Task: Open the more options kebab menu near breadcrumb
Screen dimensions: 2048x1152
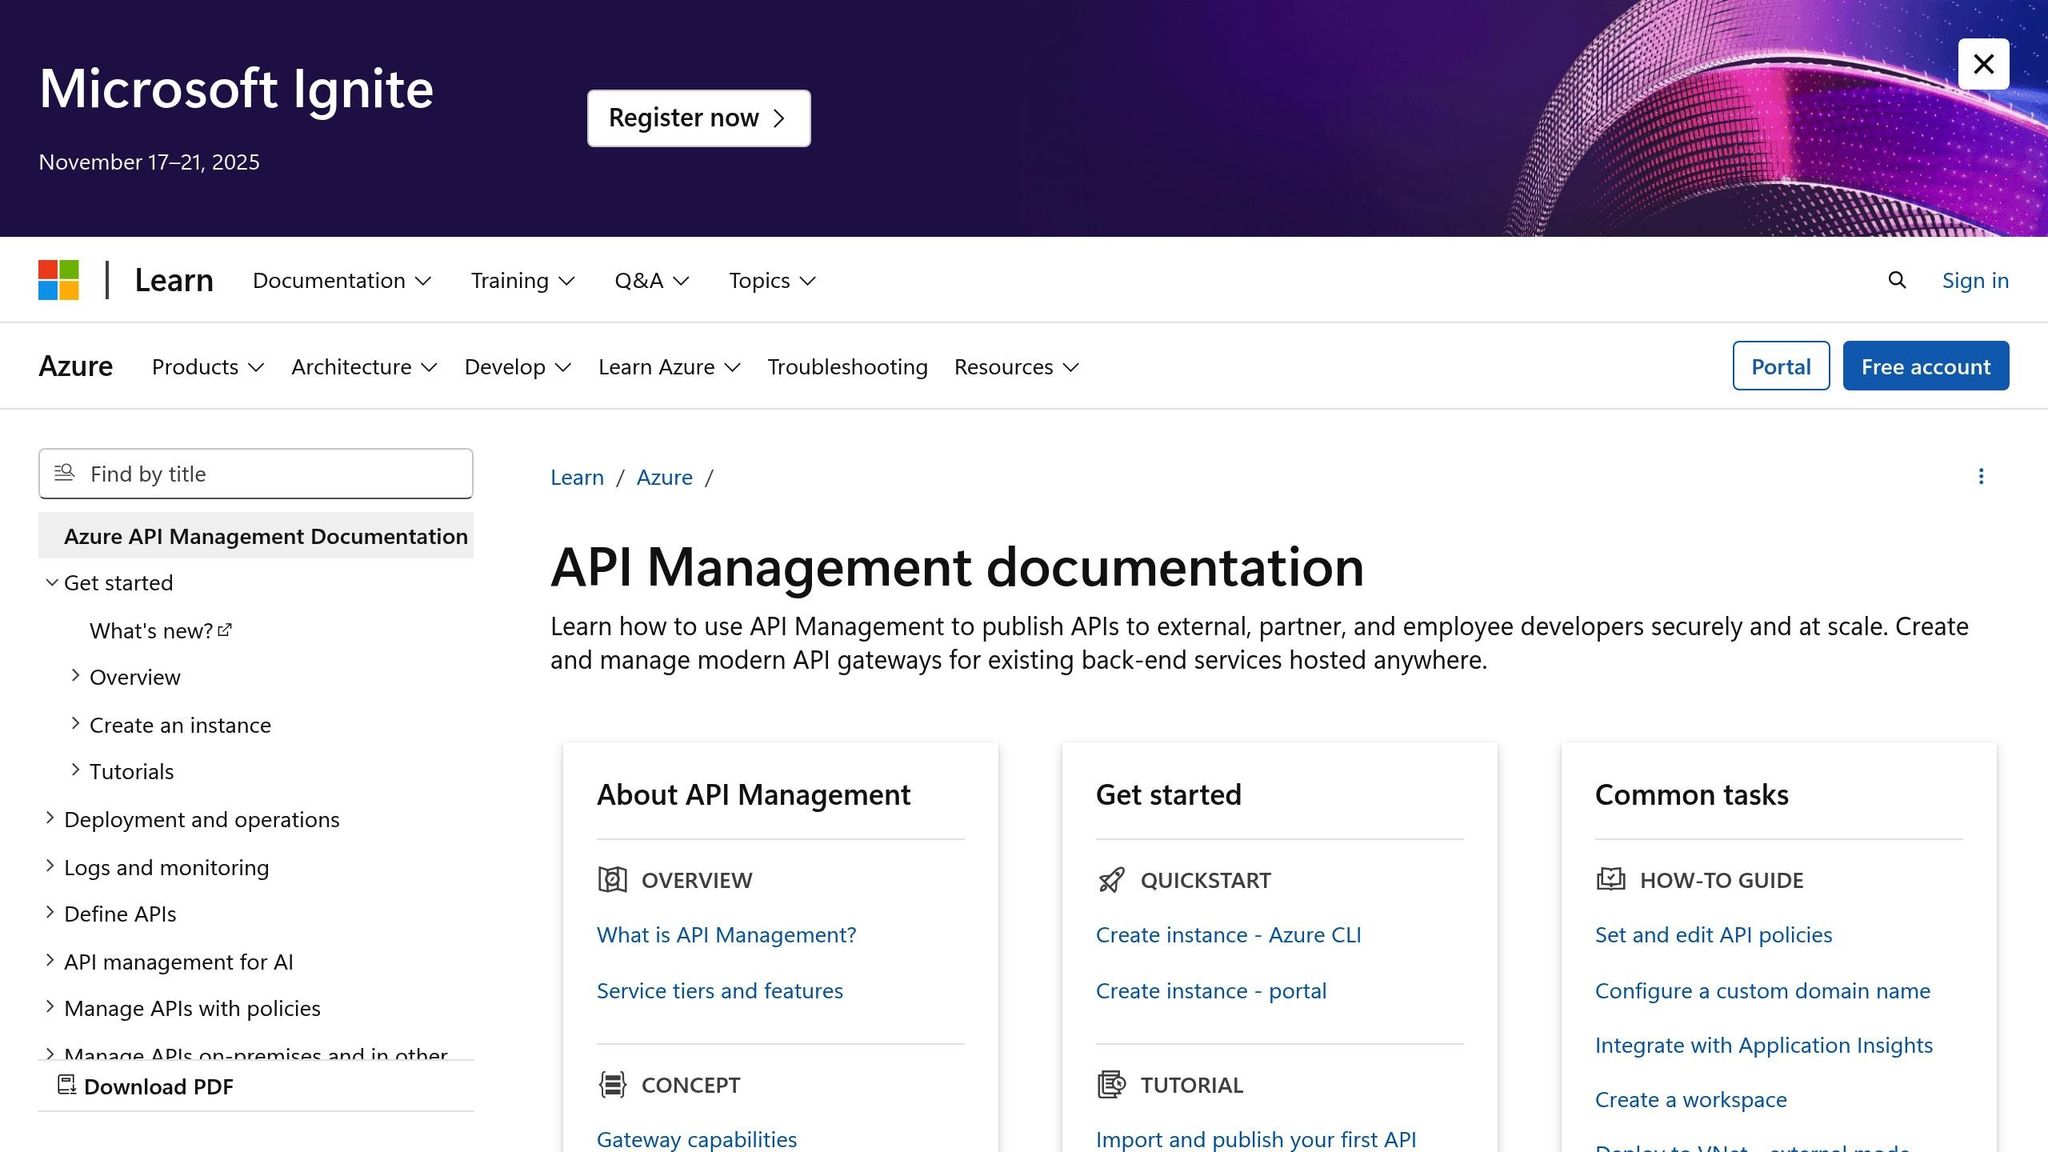Action: tap(1981, 476)
